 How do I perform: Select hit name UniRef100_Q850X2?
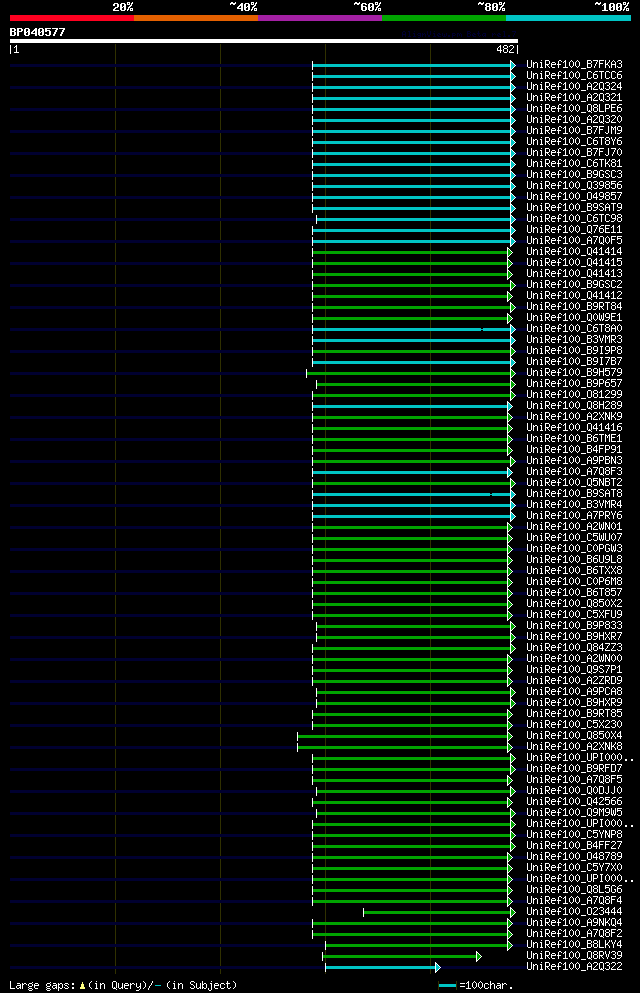click(x=574, y=604)
